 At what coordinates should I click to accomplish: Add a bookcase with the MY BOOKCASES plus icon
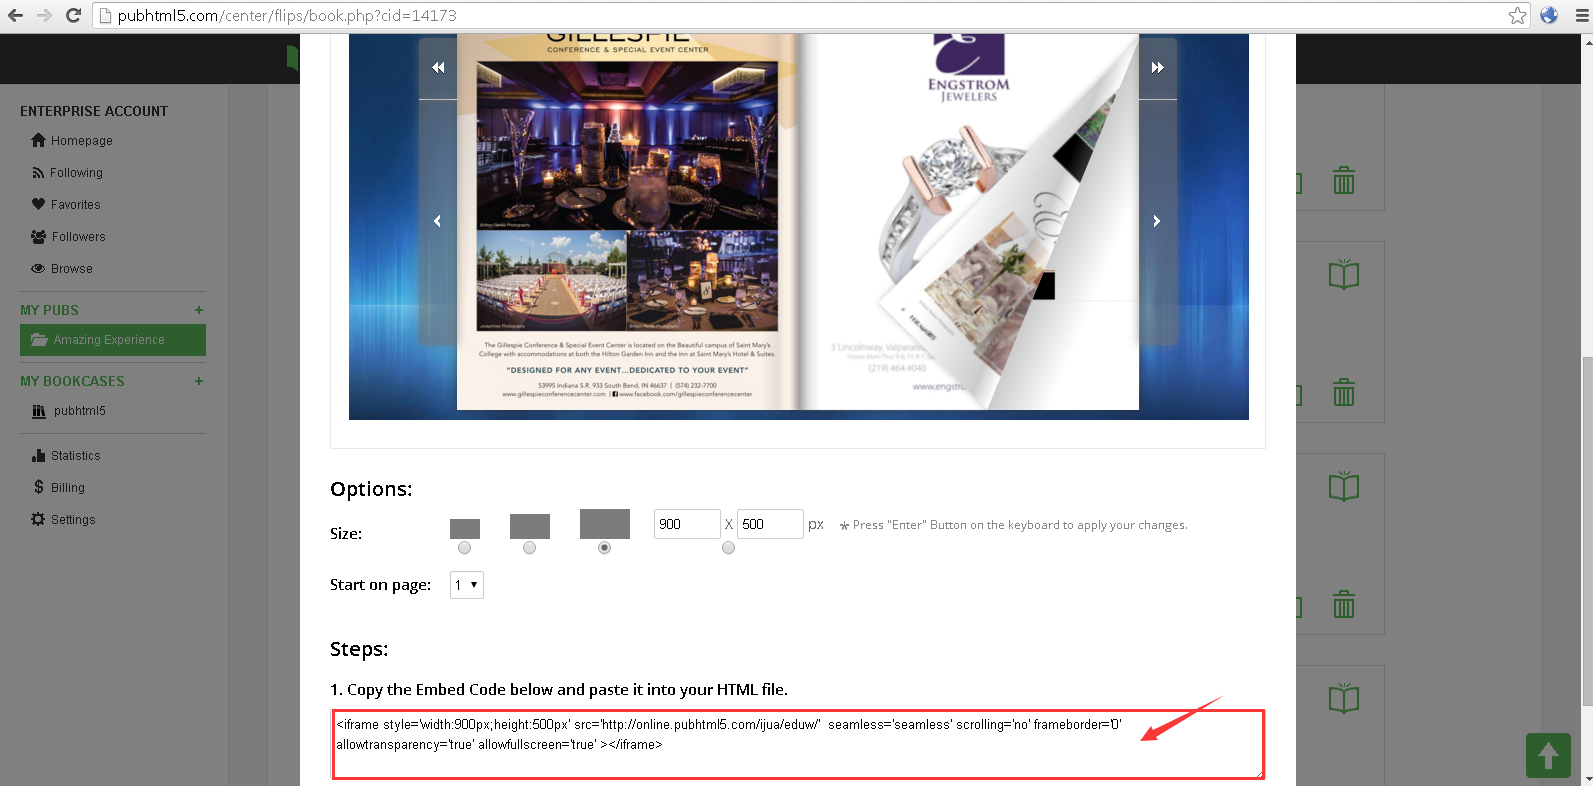point(199,381)
